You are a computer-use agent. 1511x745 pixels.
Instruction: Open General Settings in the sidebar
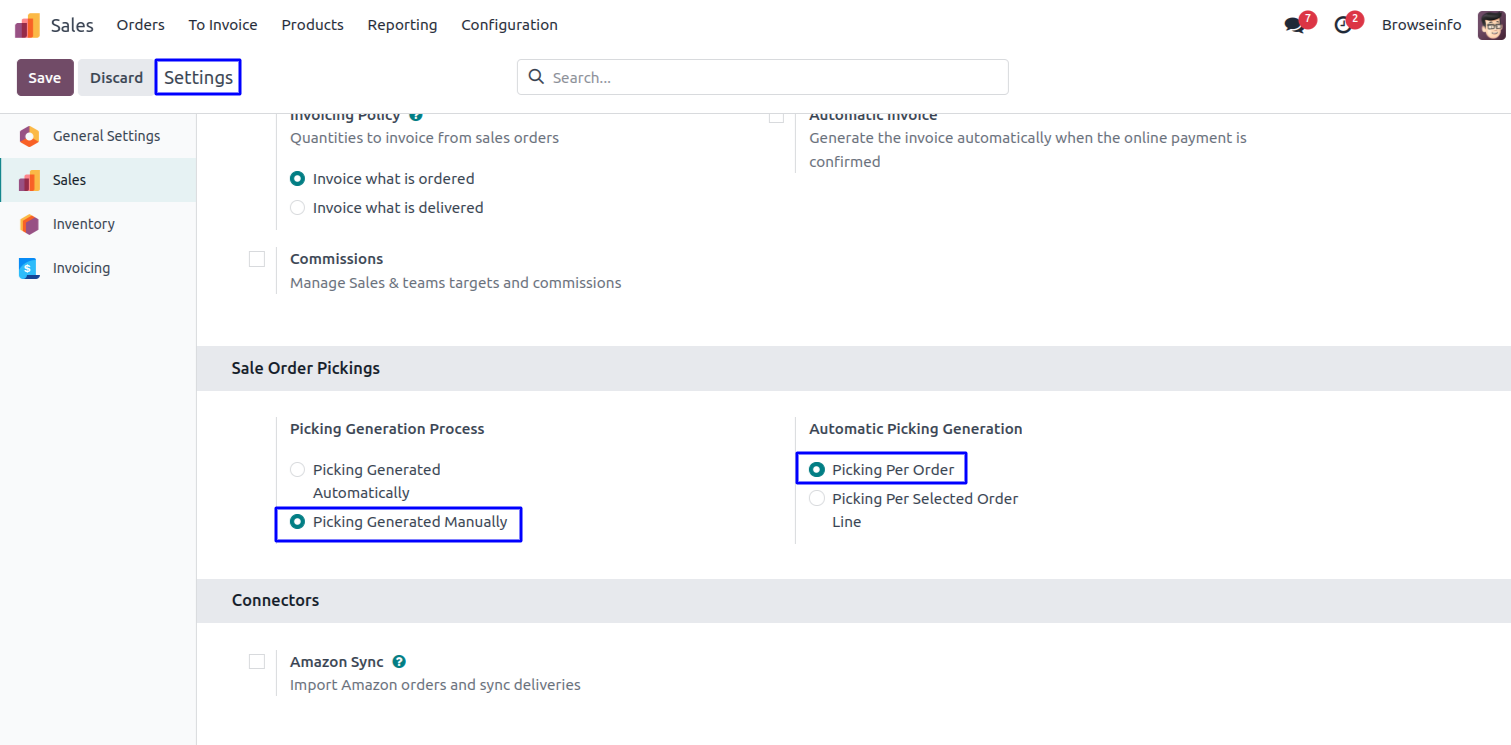(x=106, y=136)
